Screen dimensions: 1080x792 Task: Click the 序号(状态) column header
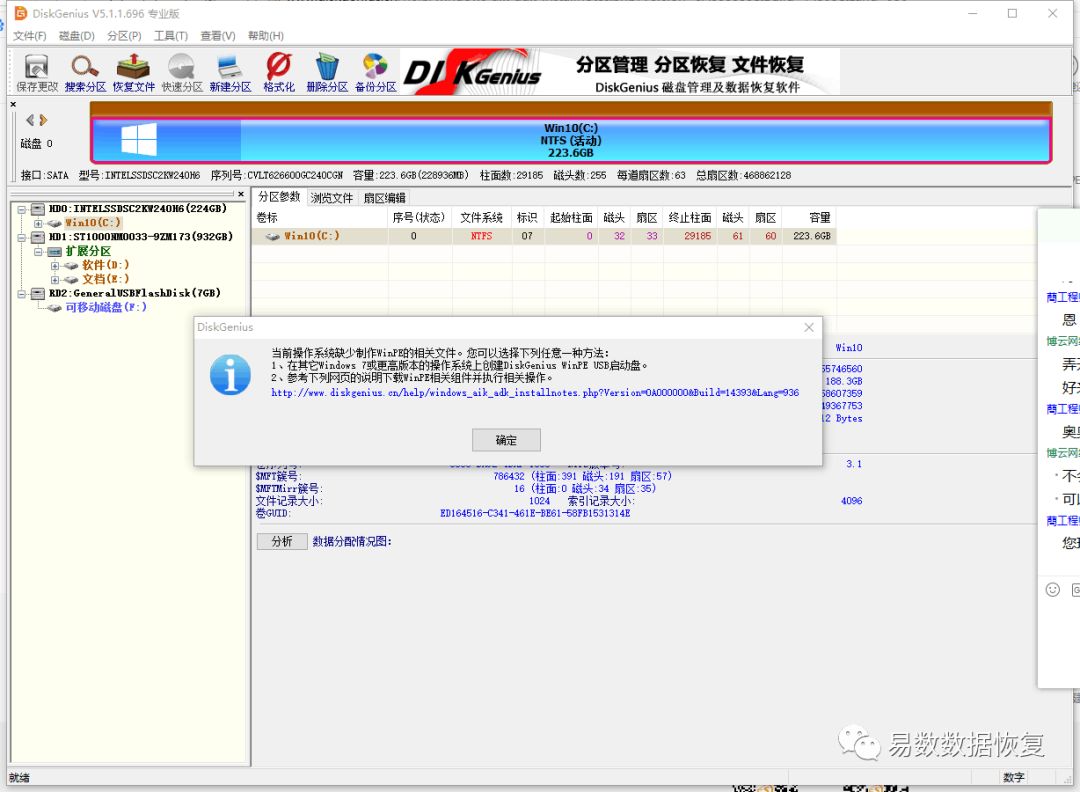[x=419, y=218]
